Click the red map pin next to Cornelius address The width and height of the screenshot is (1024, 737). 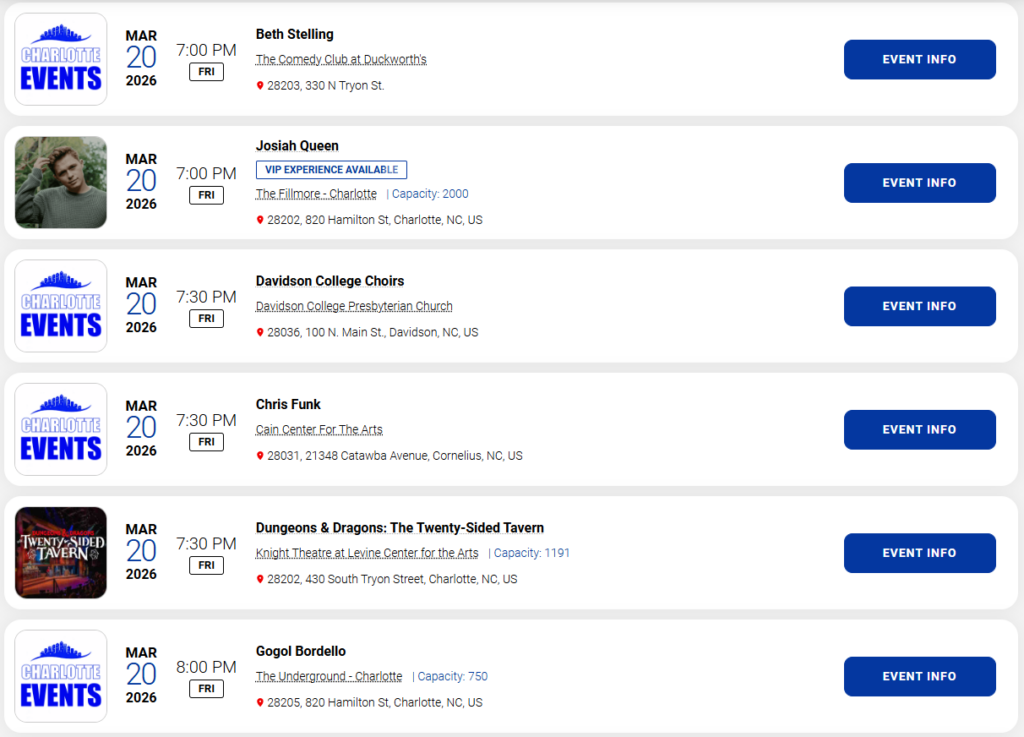coord(260,456)
